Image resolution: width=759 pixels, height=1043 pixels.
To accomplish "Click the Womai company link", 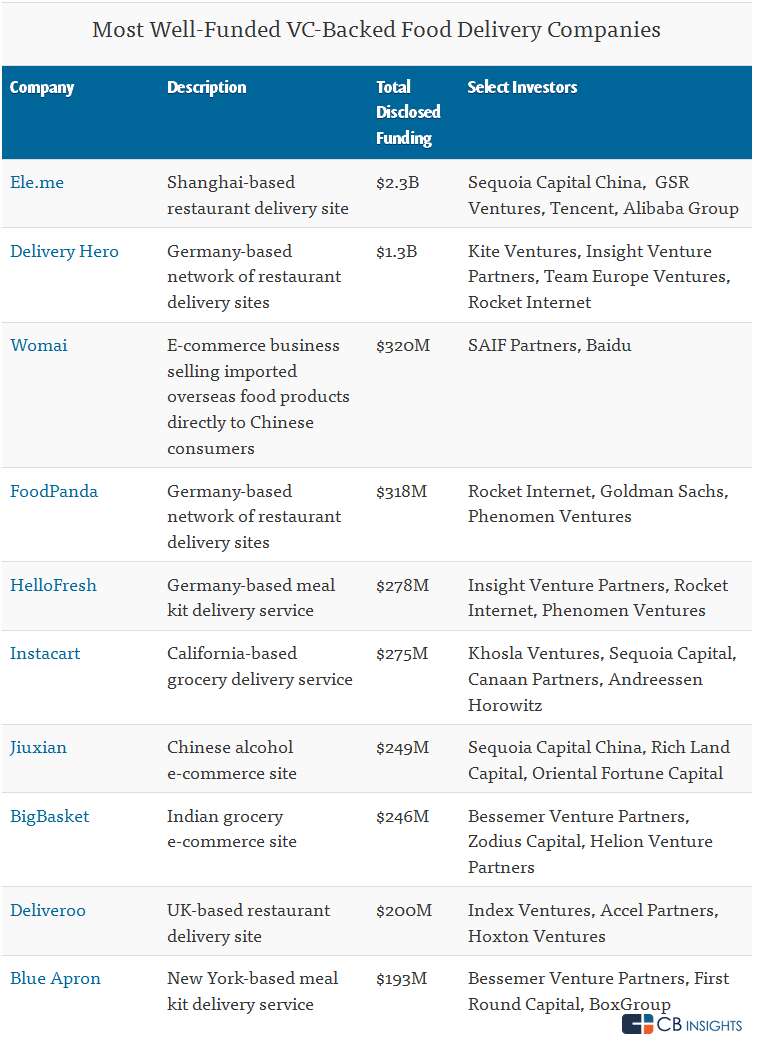I will 39,345.
